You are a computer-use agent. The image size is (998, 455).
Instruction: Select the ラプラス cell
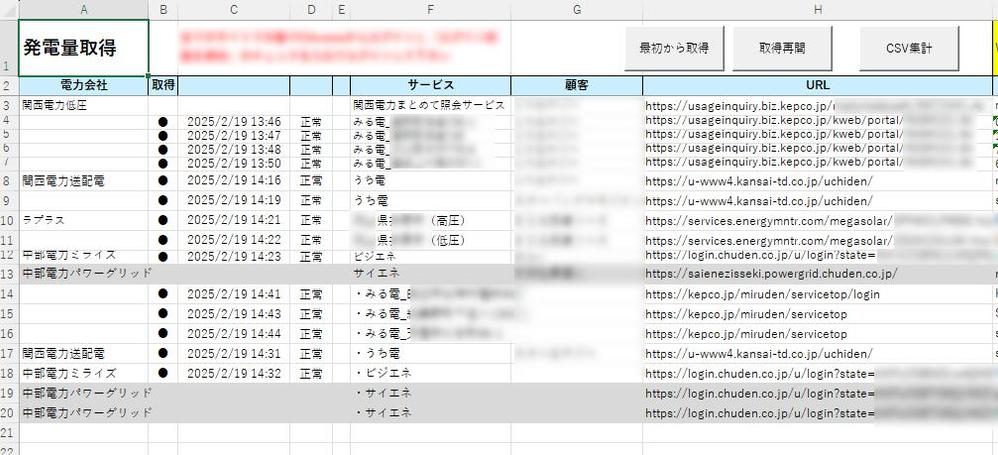tap(84, 220)
